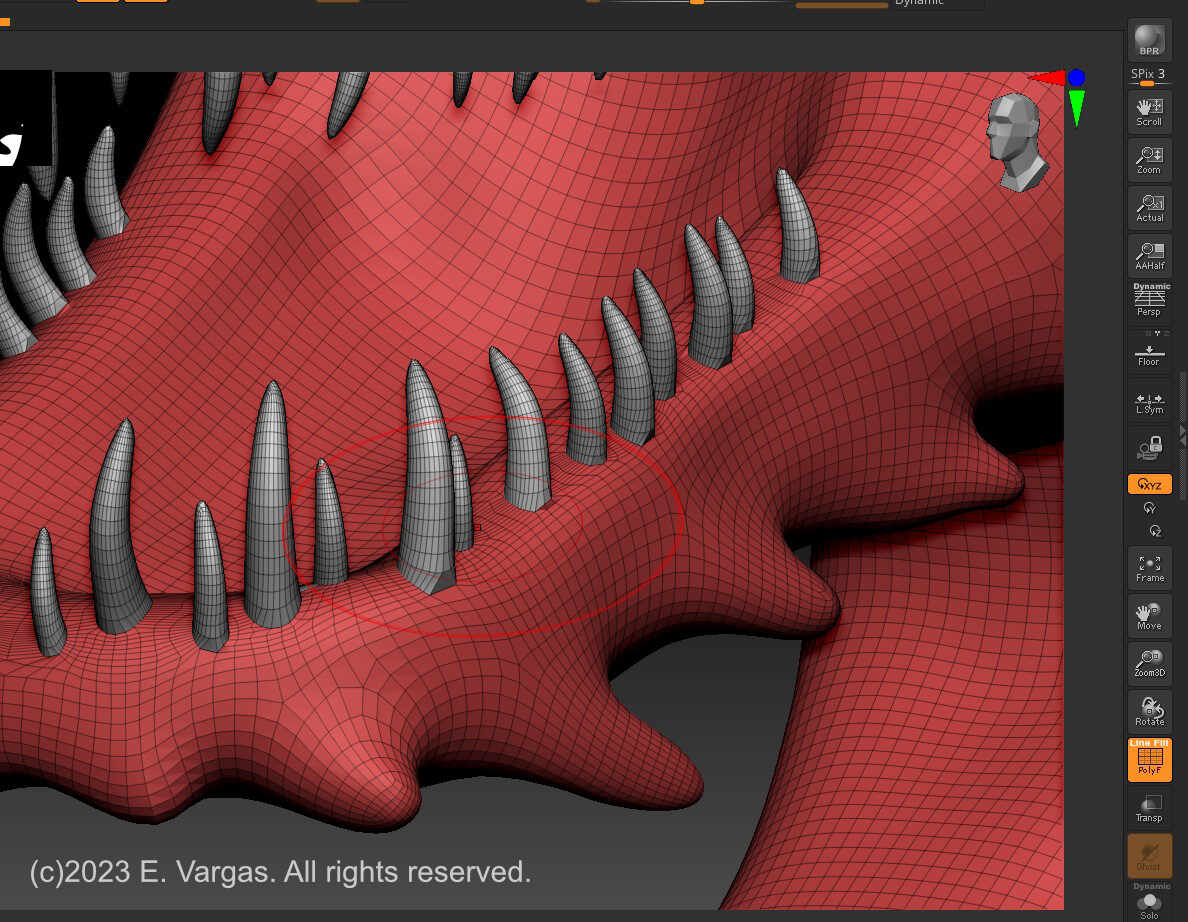Activate the Scroll canvas tool

click(1149, 111)
